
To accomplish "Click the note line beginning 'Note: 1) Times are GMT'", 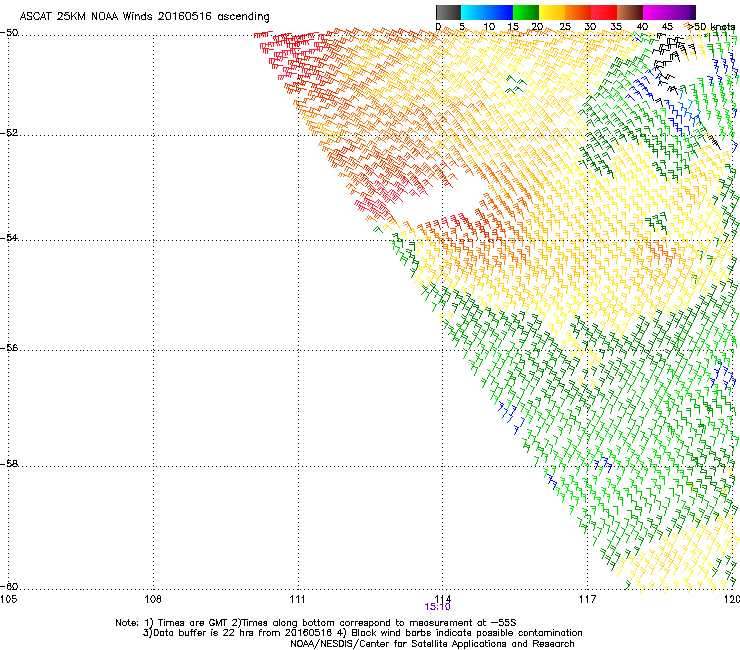I will click(x=316, y=623).
